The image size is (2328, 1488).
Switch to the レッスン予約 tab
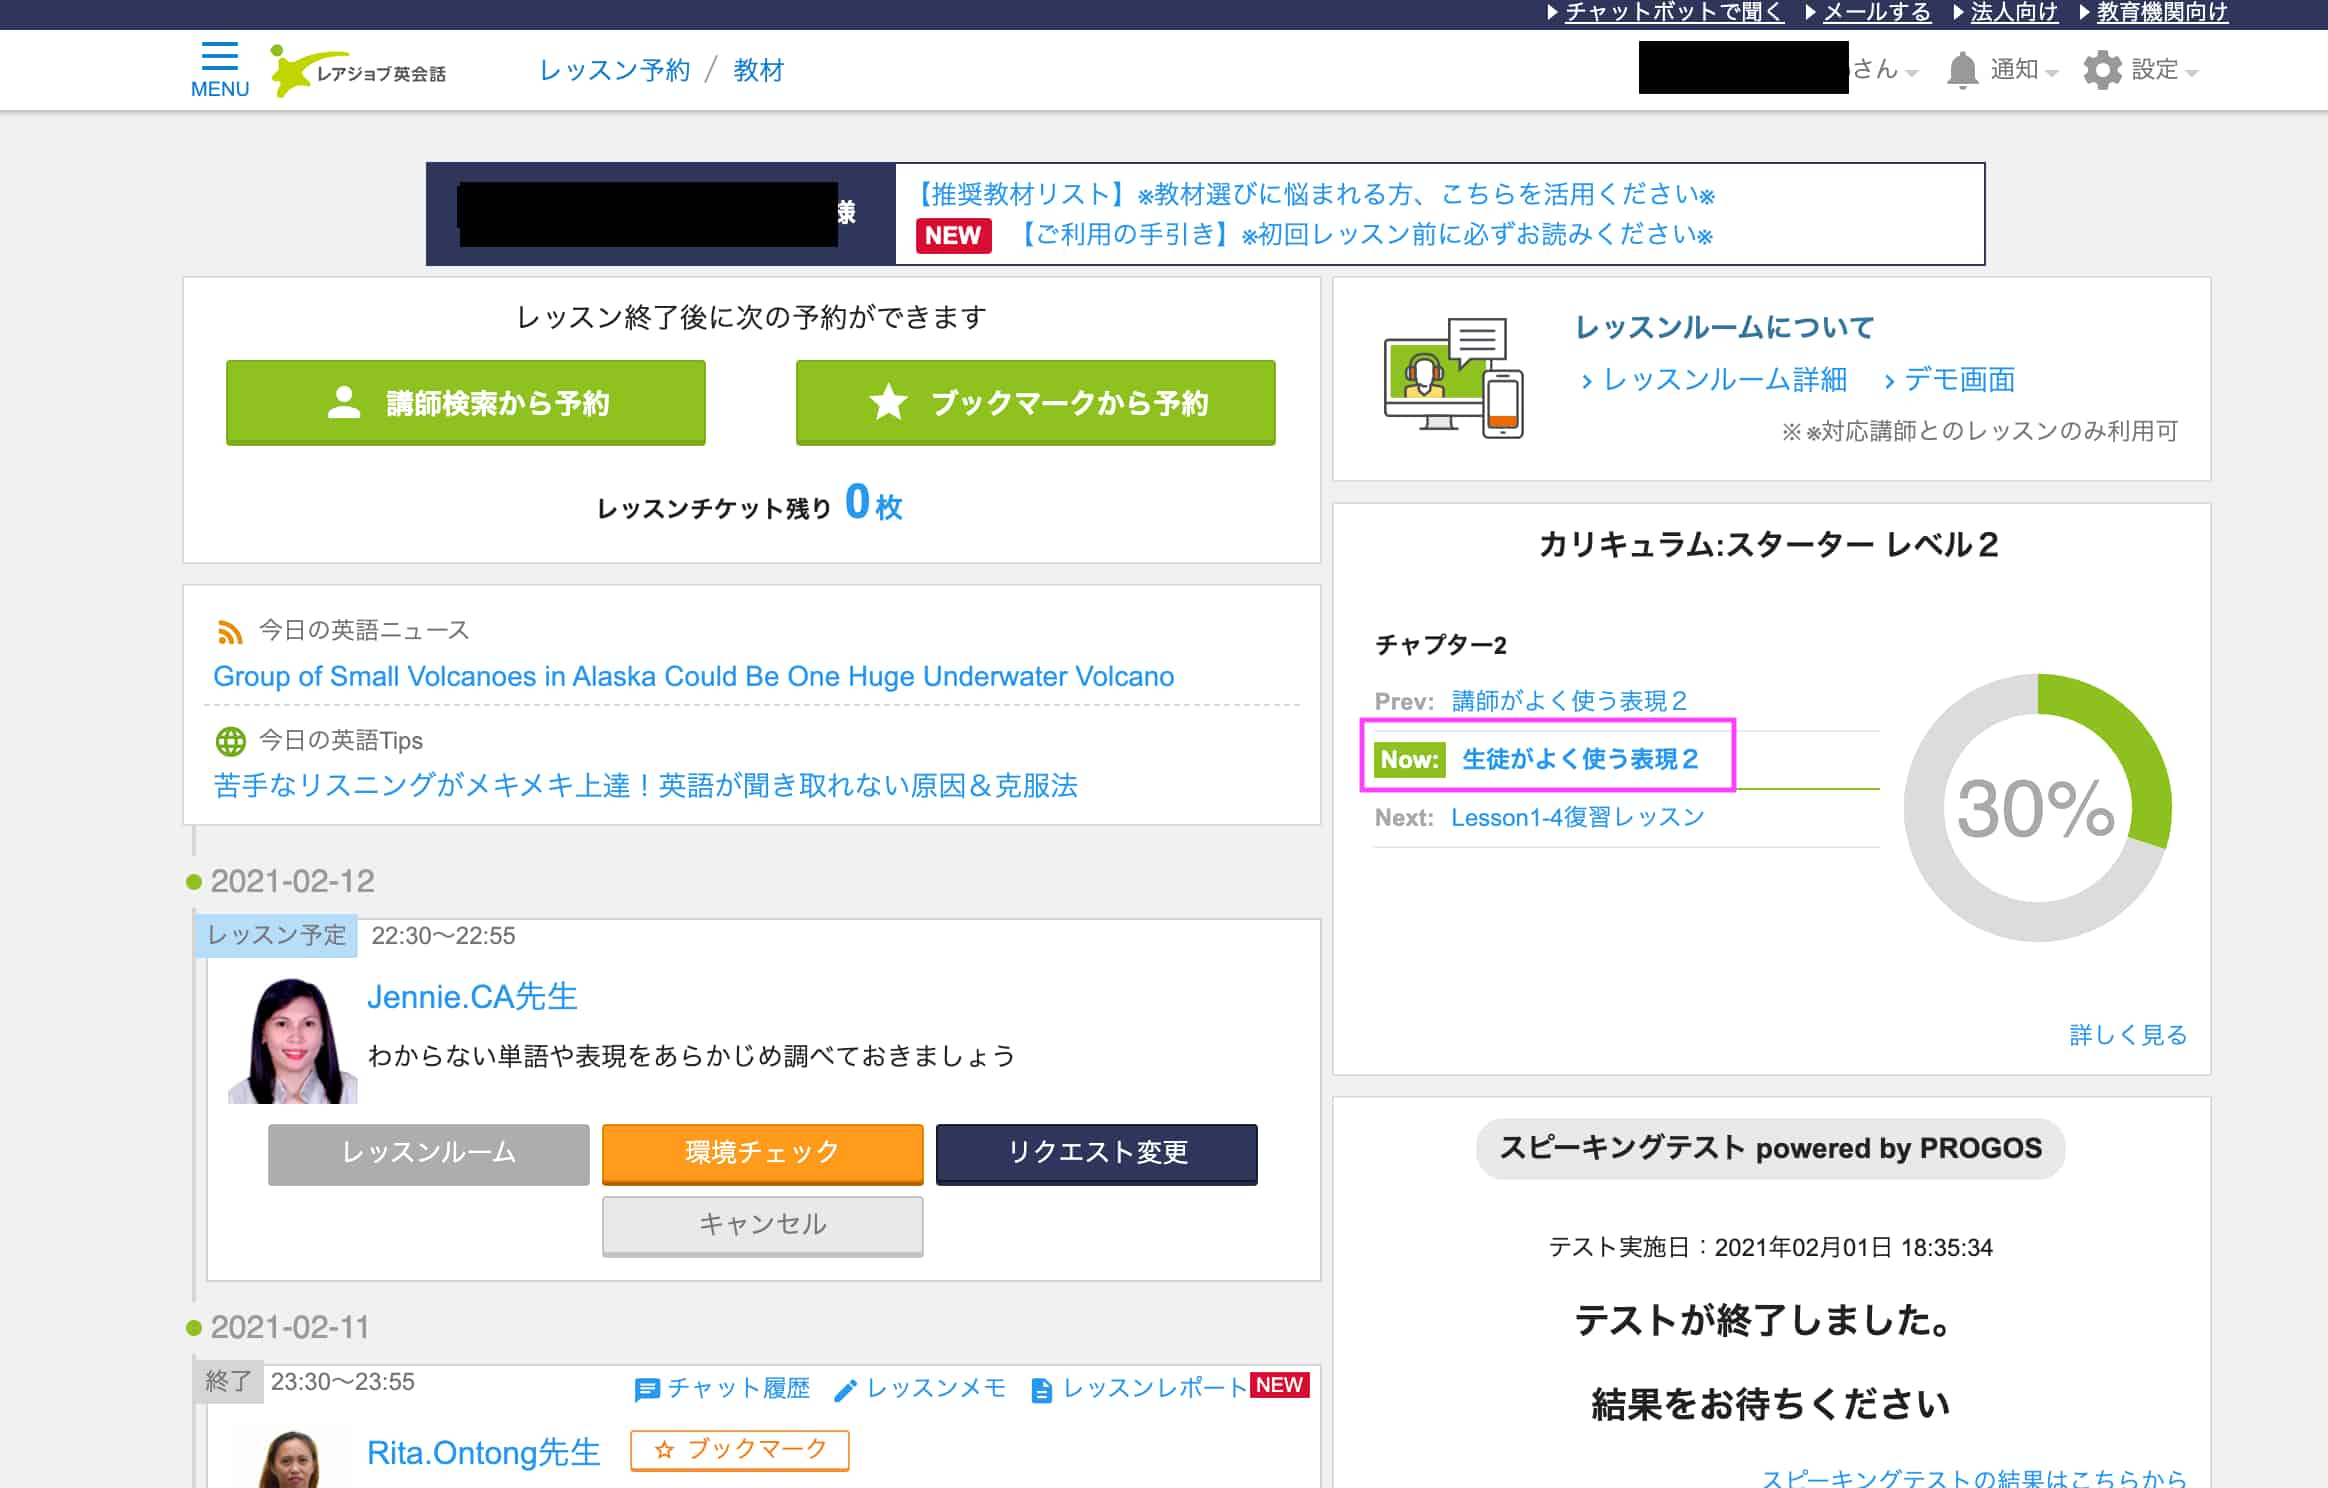[614, 69]
